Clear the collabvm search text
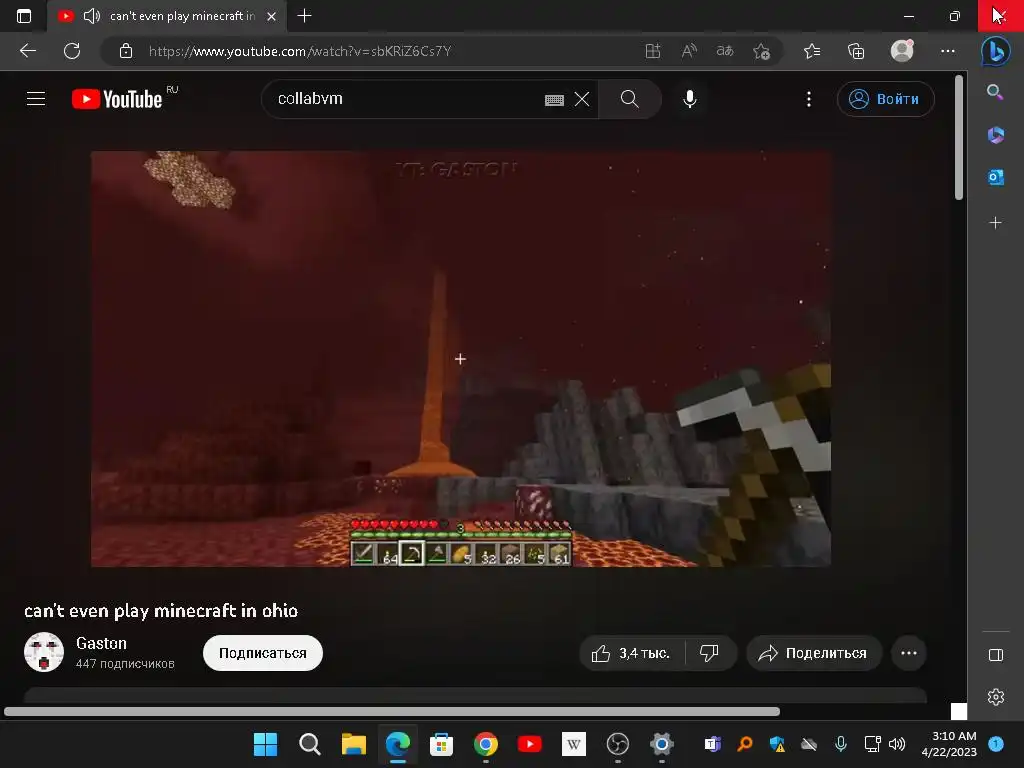 tap(582, 99)
